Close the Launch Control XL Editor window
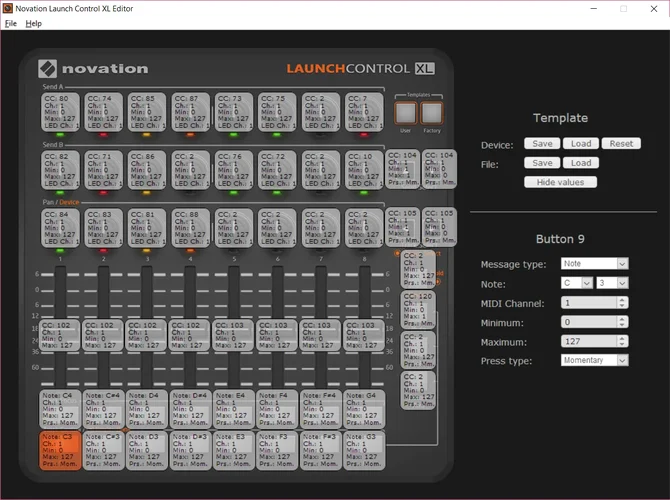The width and height of the screenshot is (670, 500). [654, 9]
